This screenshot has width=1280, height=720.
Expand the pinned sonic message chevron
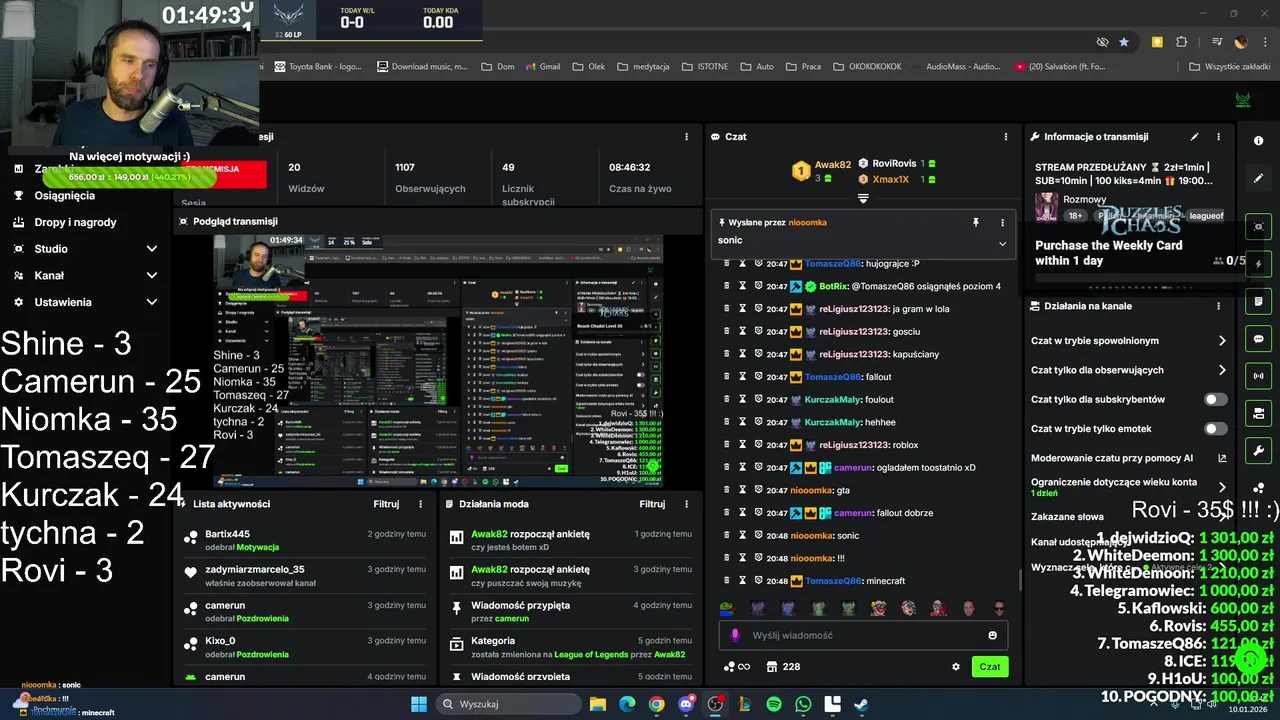pyautogui.click(x=1002, y=243)
